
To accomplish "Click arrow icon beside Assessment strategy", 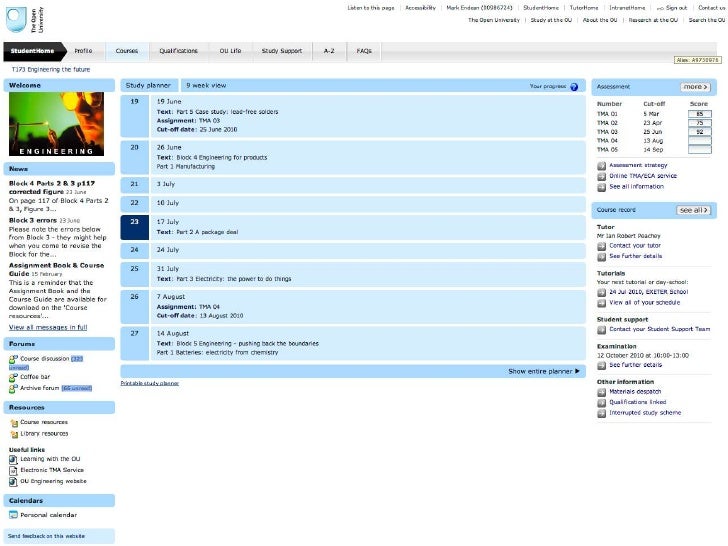I will pyautogui.click(x=601, y=165).
